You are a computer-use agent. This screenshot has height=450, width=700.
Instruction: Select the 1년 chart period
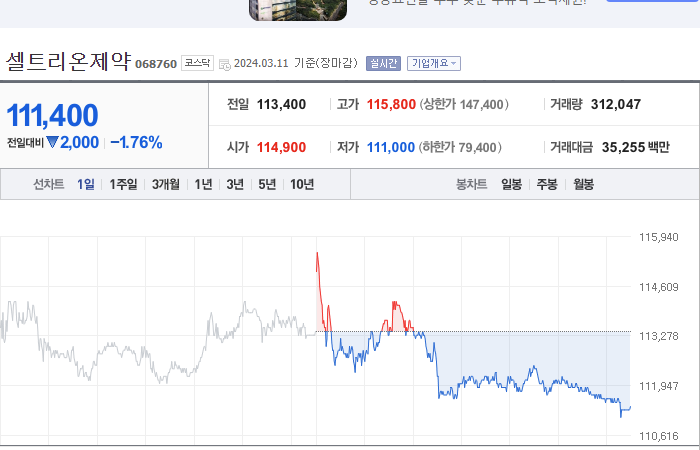click(203, 184)
